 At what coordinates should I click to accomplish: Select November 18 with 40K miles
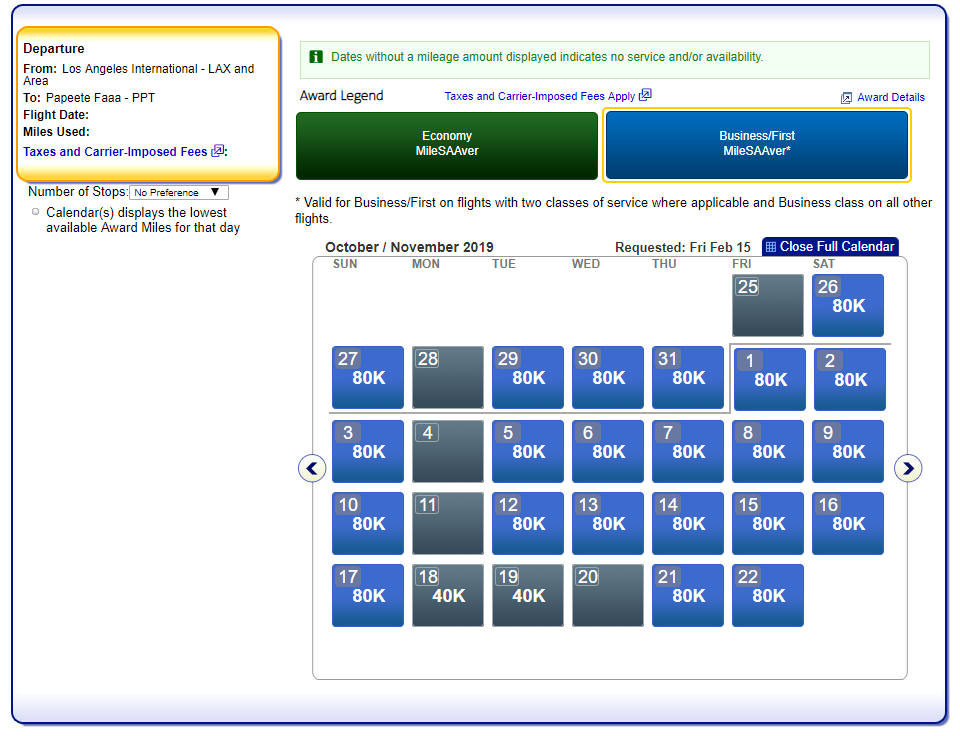(448, 595)
